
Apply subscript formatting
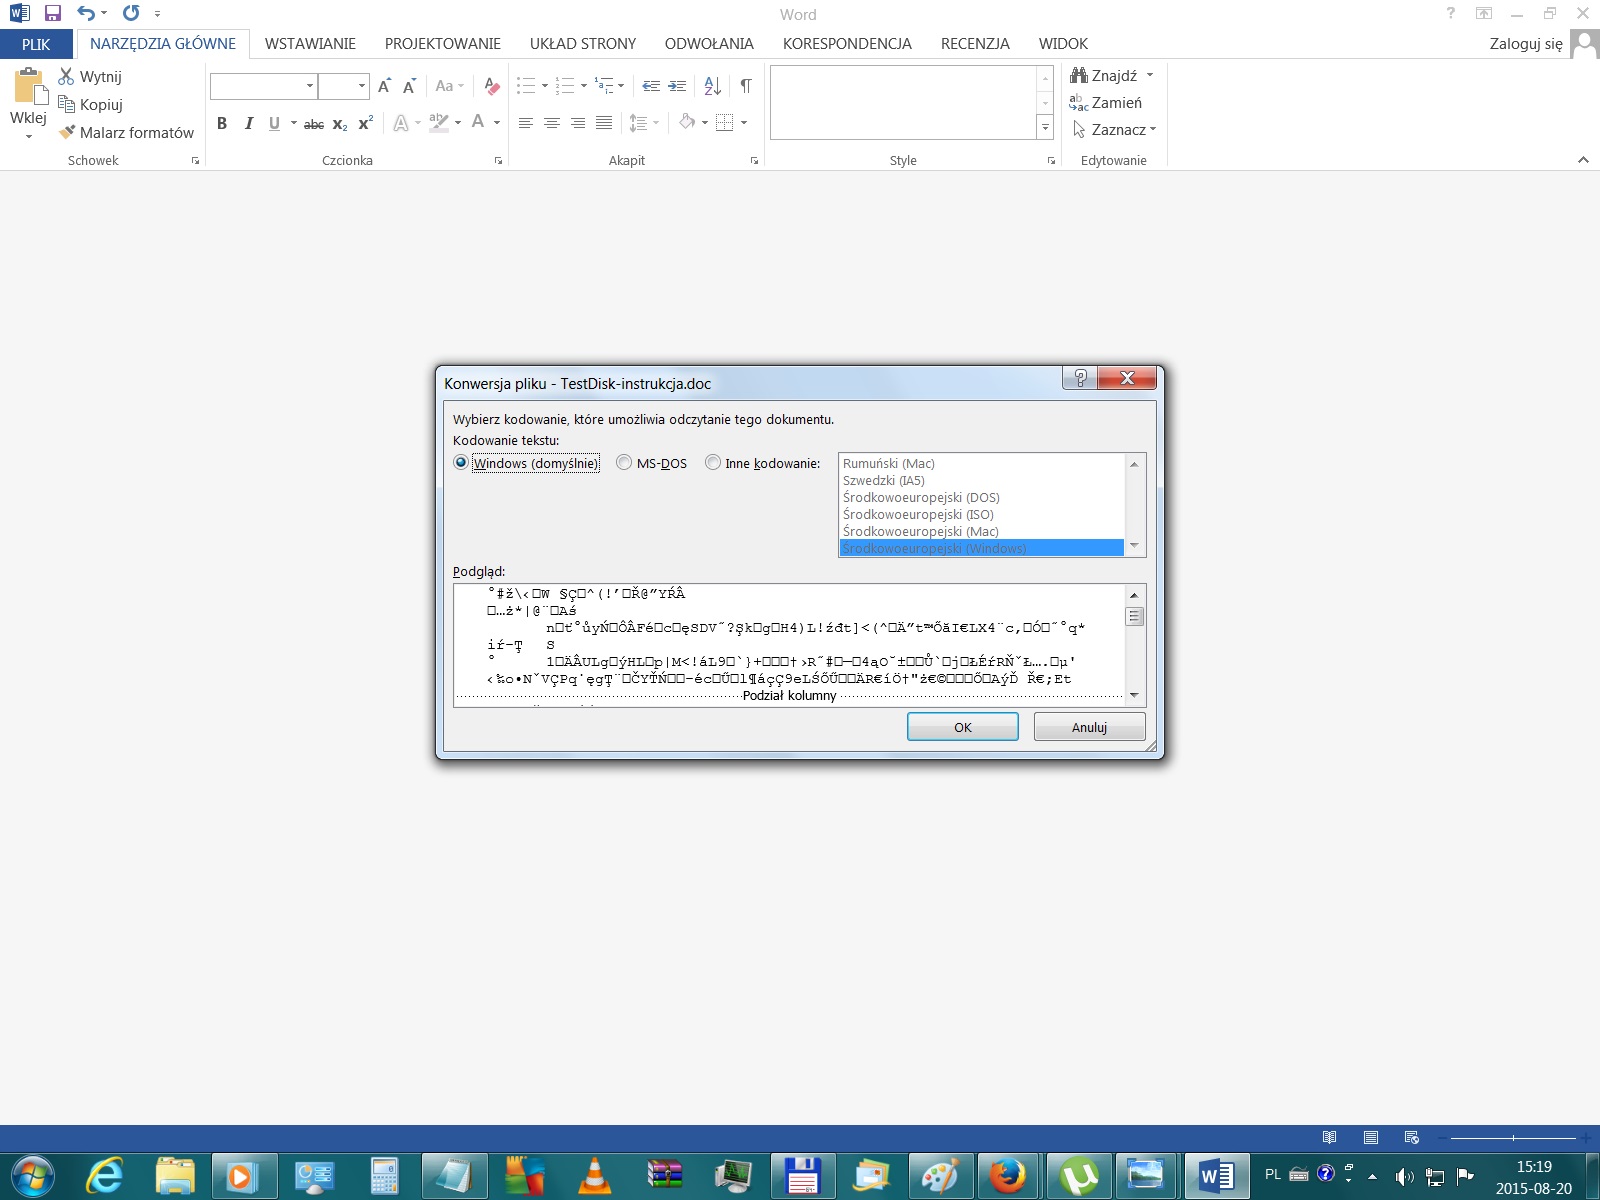pyautogui.click(x=340, y=123)
